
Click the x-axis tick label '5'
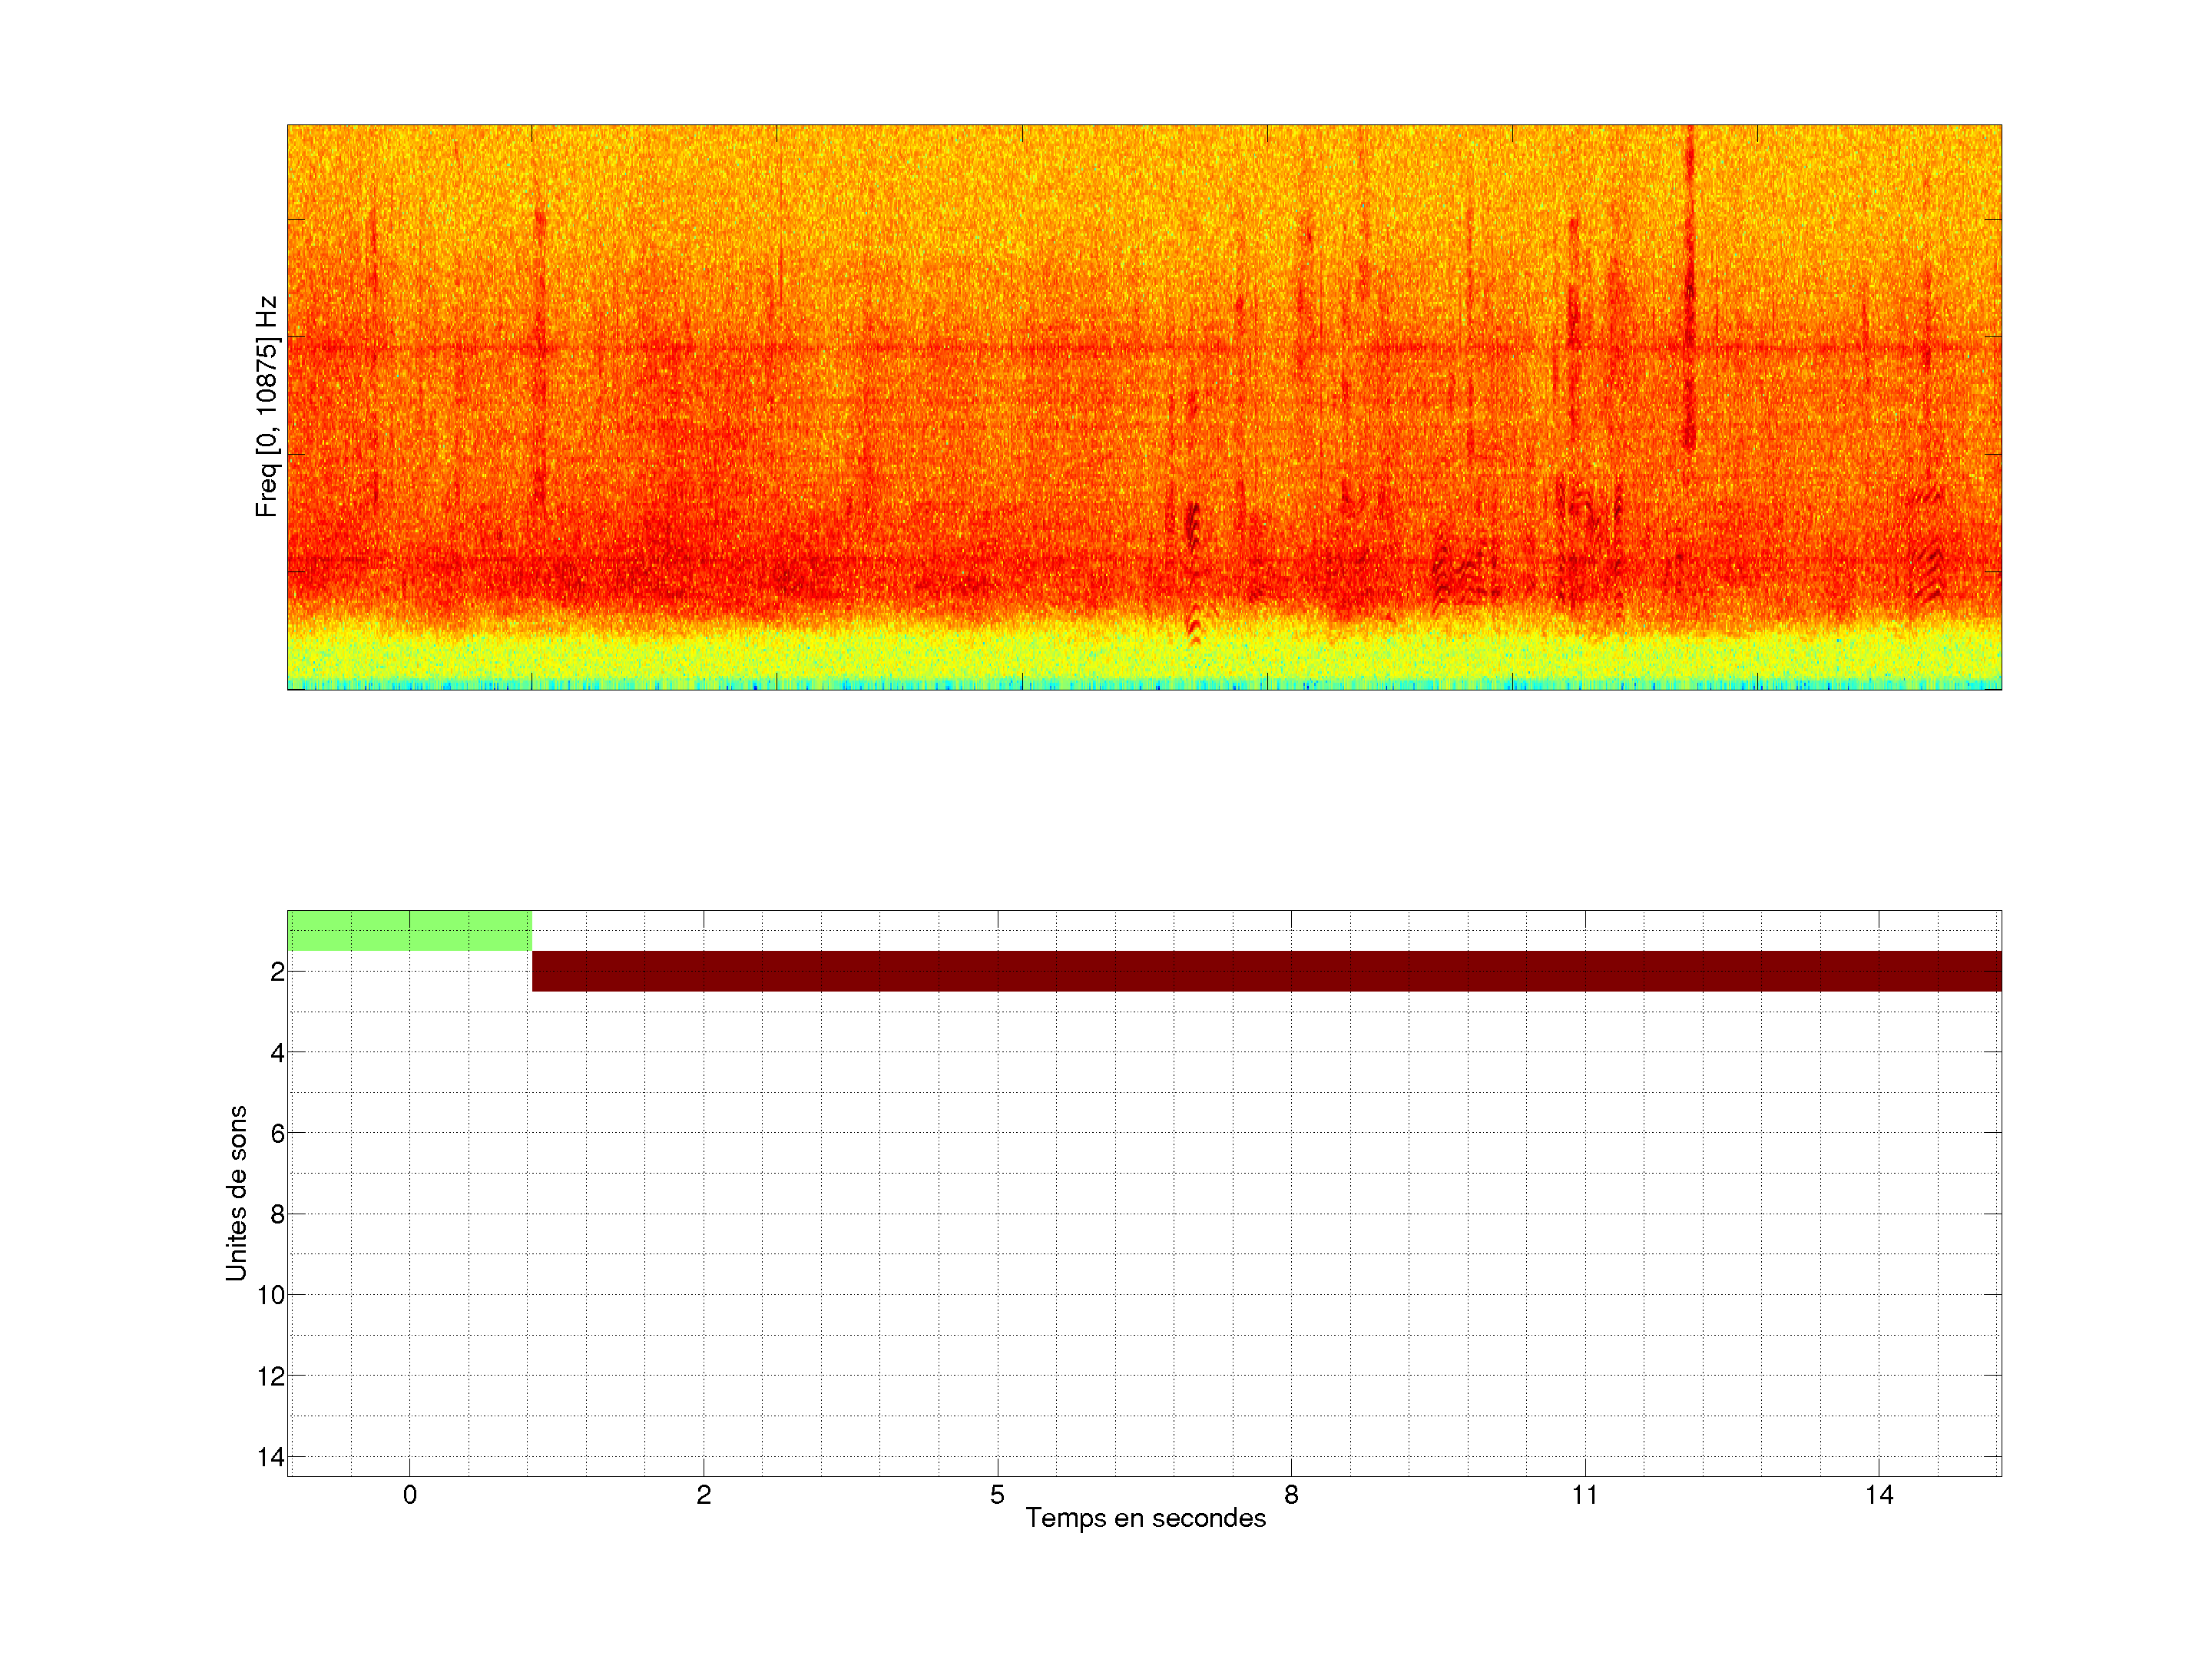tap(997, 1495)
